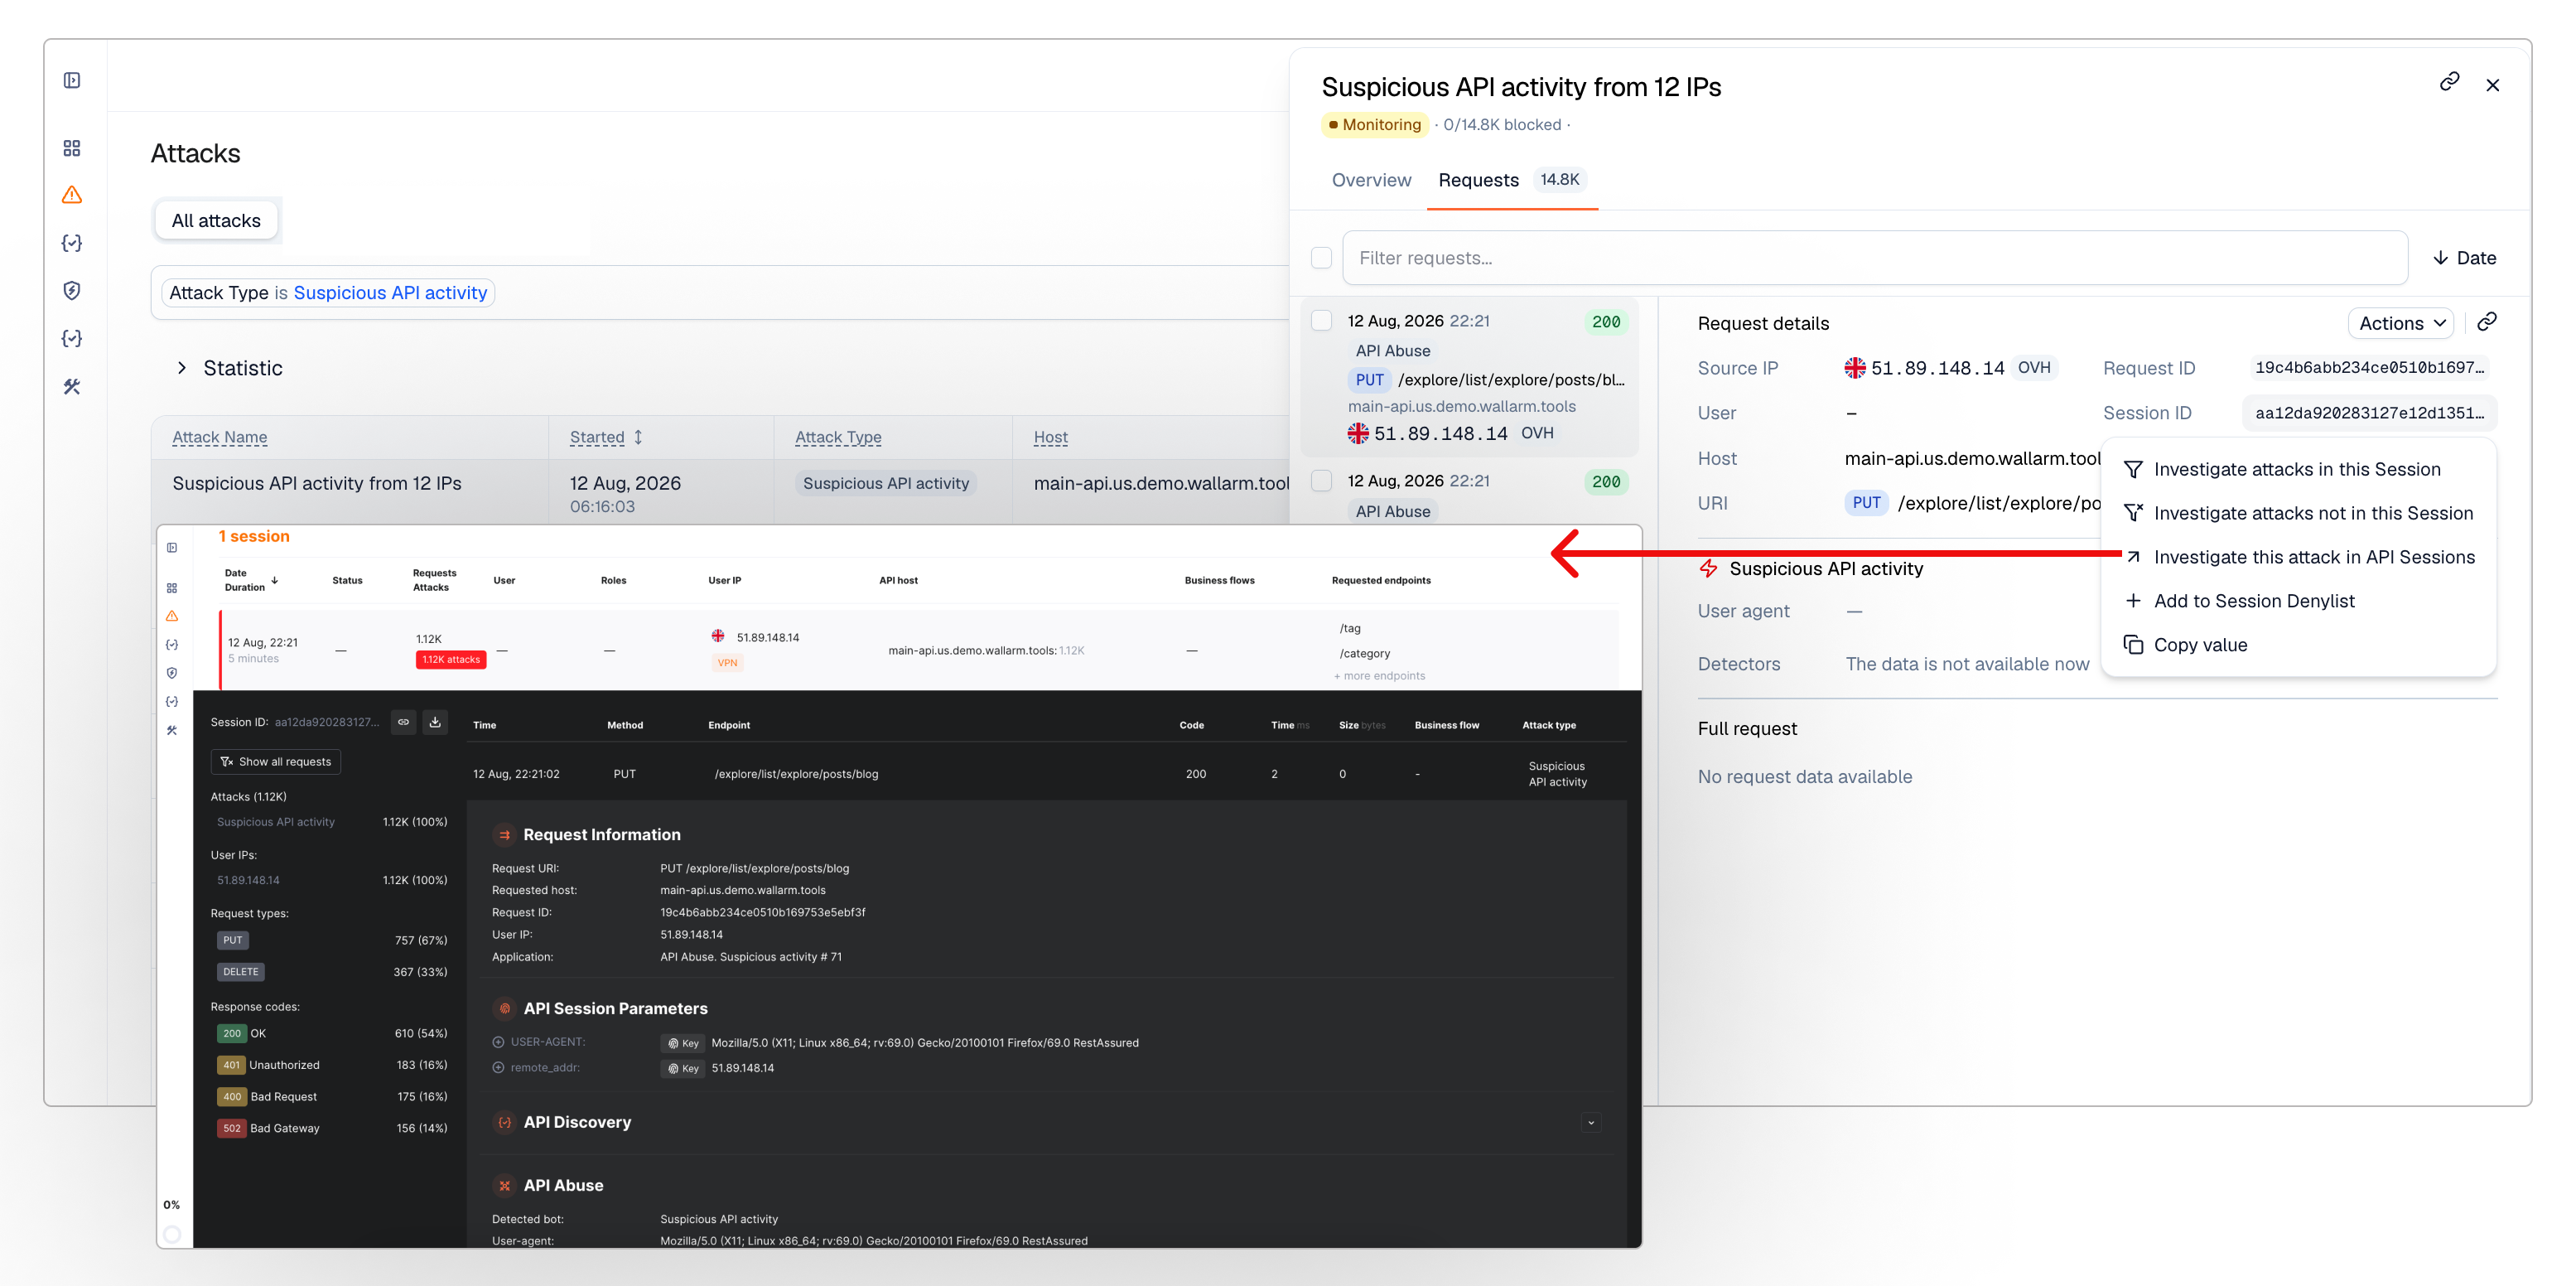Toggle the Date sort order in Requests
This screenshot has height=1286, width=2576.
(x=2465, y=258)
